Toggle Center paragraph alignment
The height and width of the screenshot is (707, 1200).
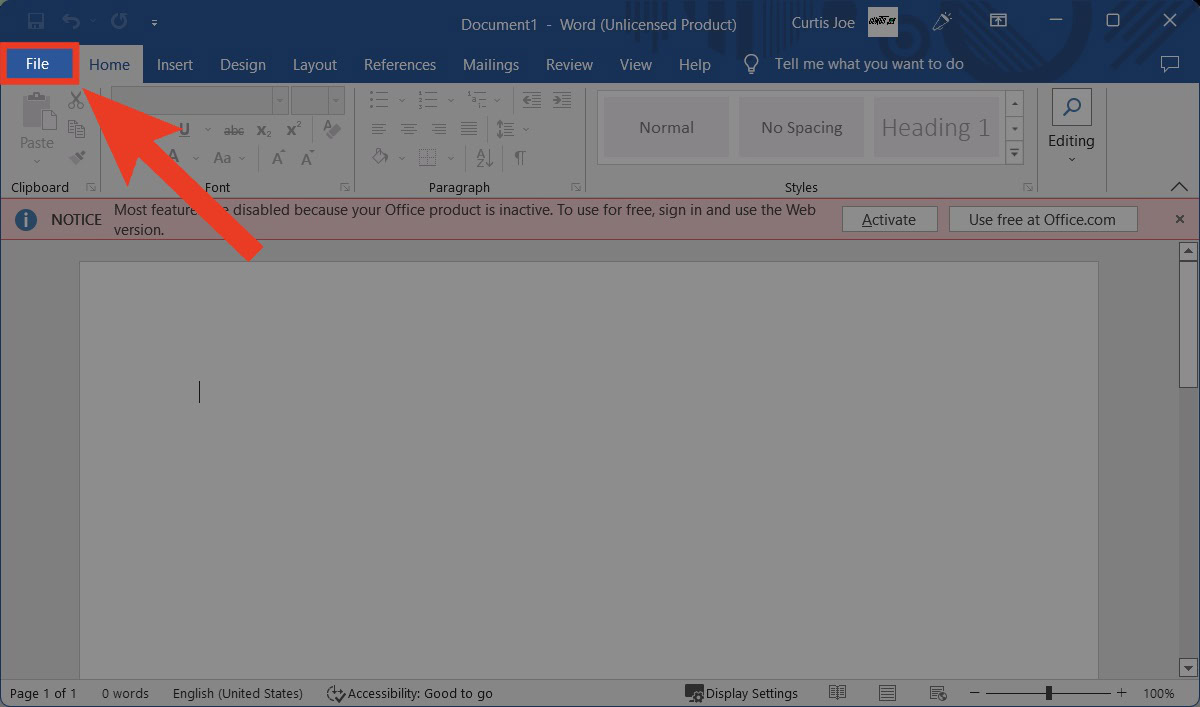[x=409, y=130]
